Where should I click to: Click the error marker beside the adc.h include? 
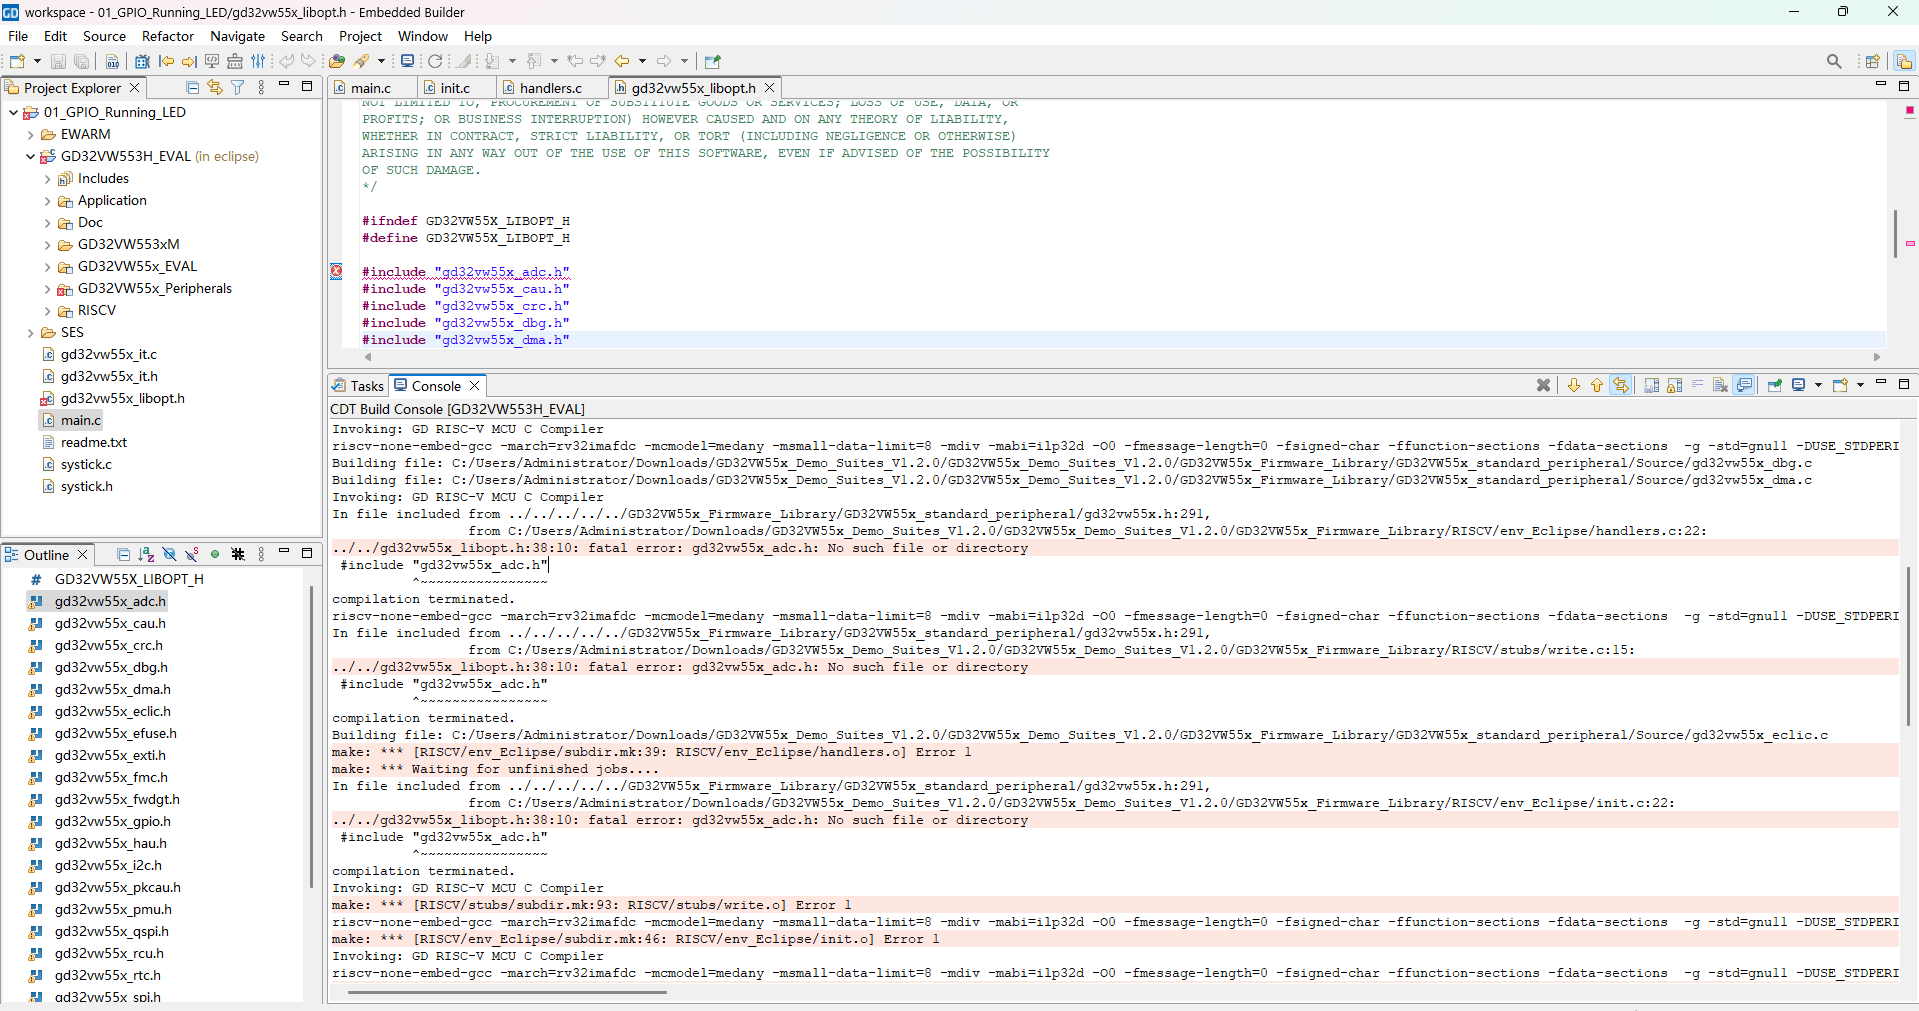coord(337,271)
